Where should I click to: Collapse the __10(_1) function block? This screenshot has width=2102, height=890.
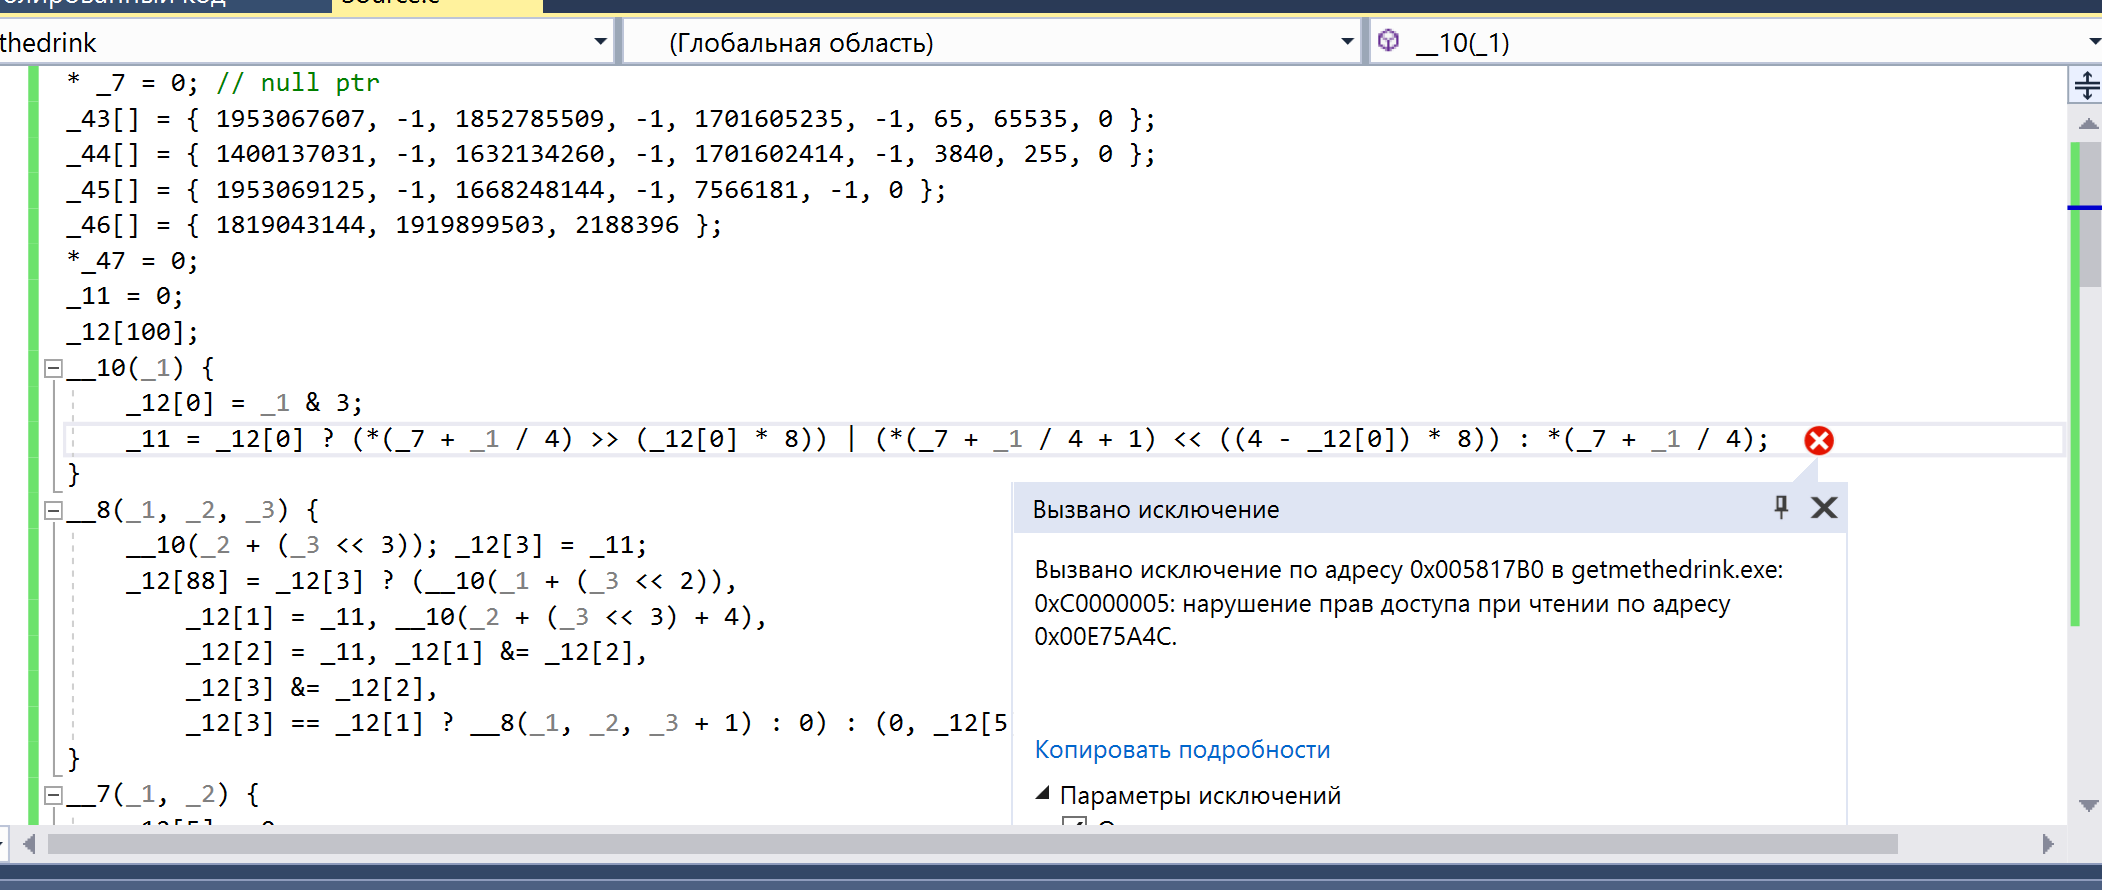click(54, 369)
